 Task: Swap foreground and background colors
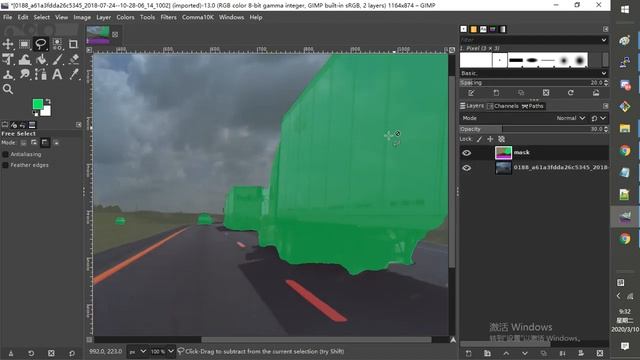(48, 101)
